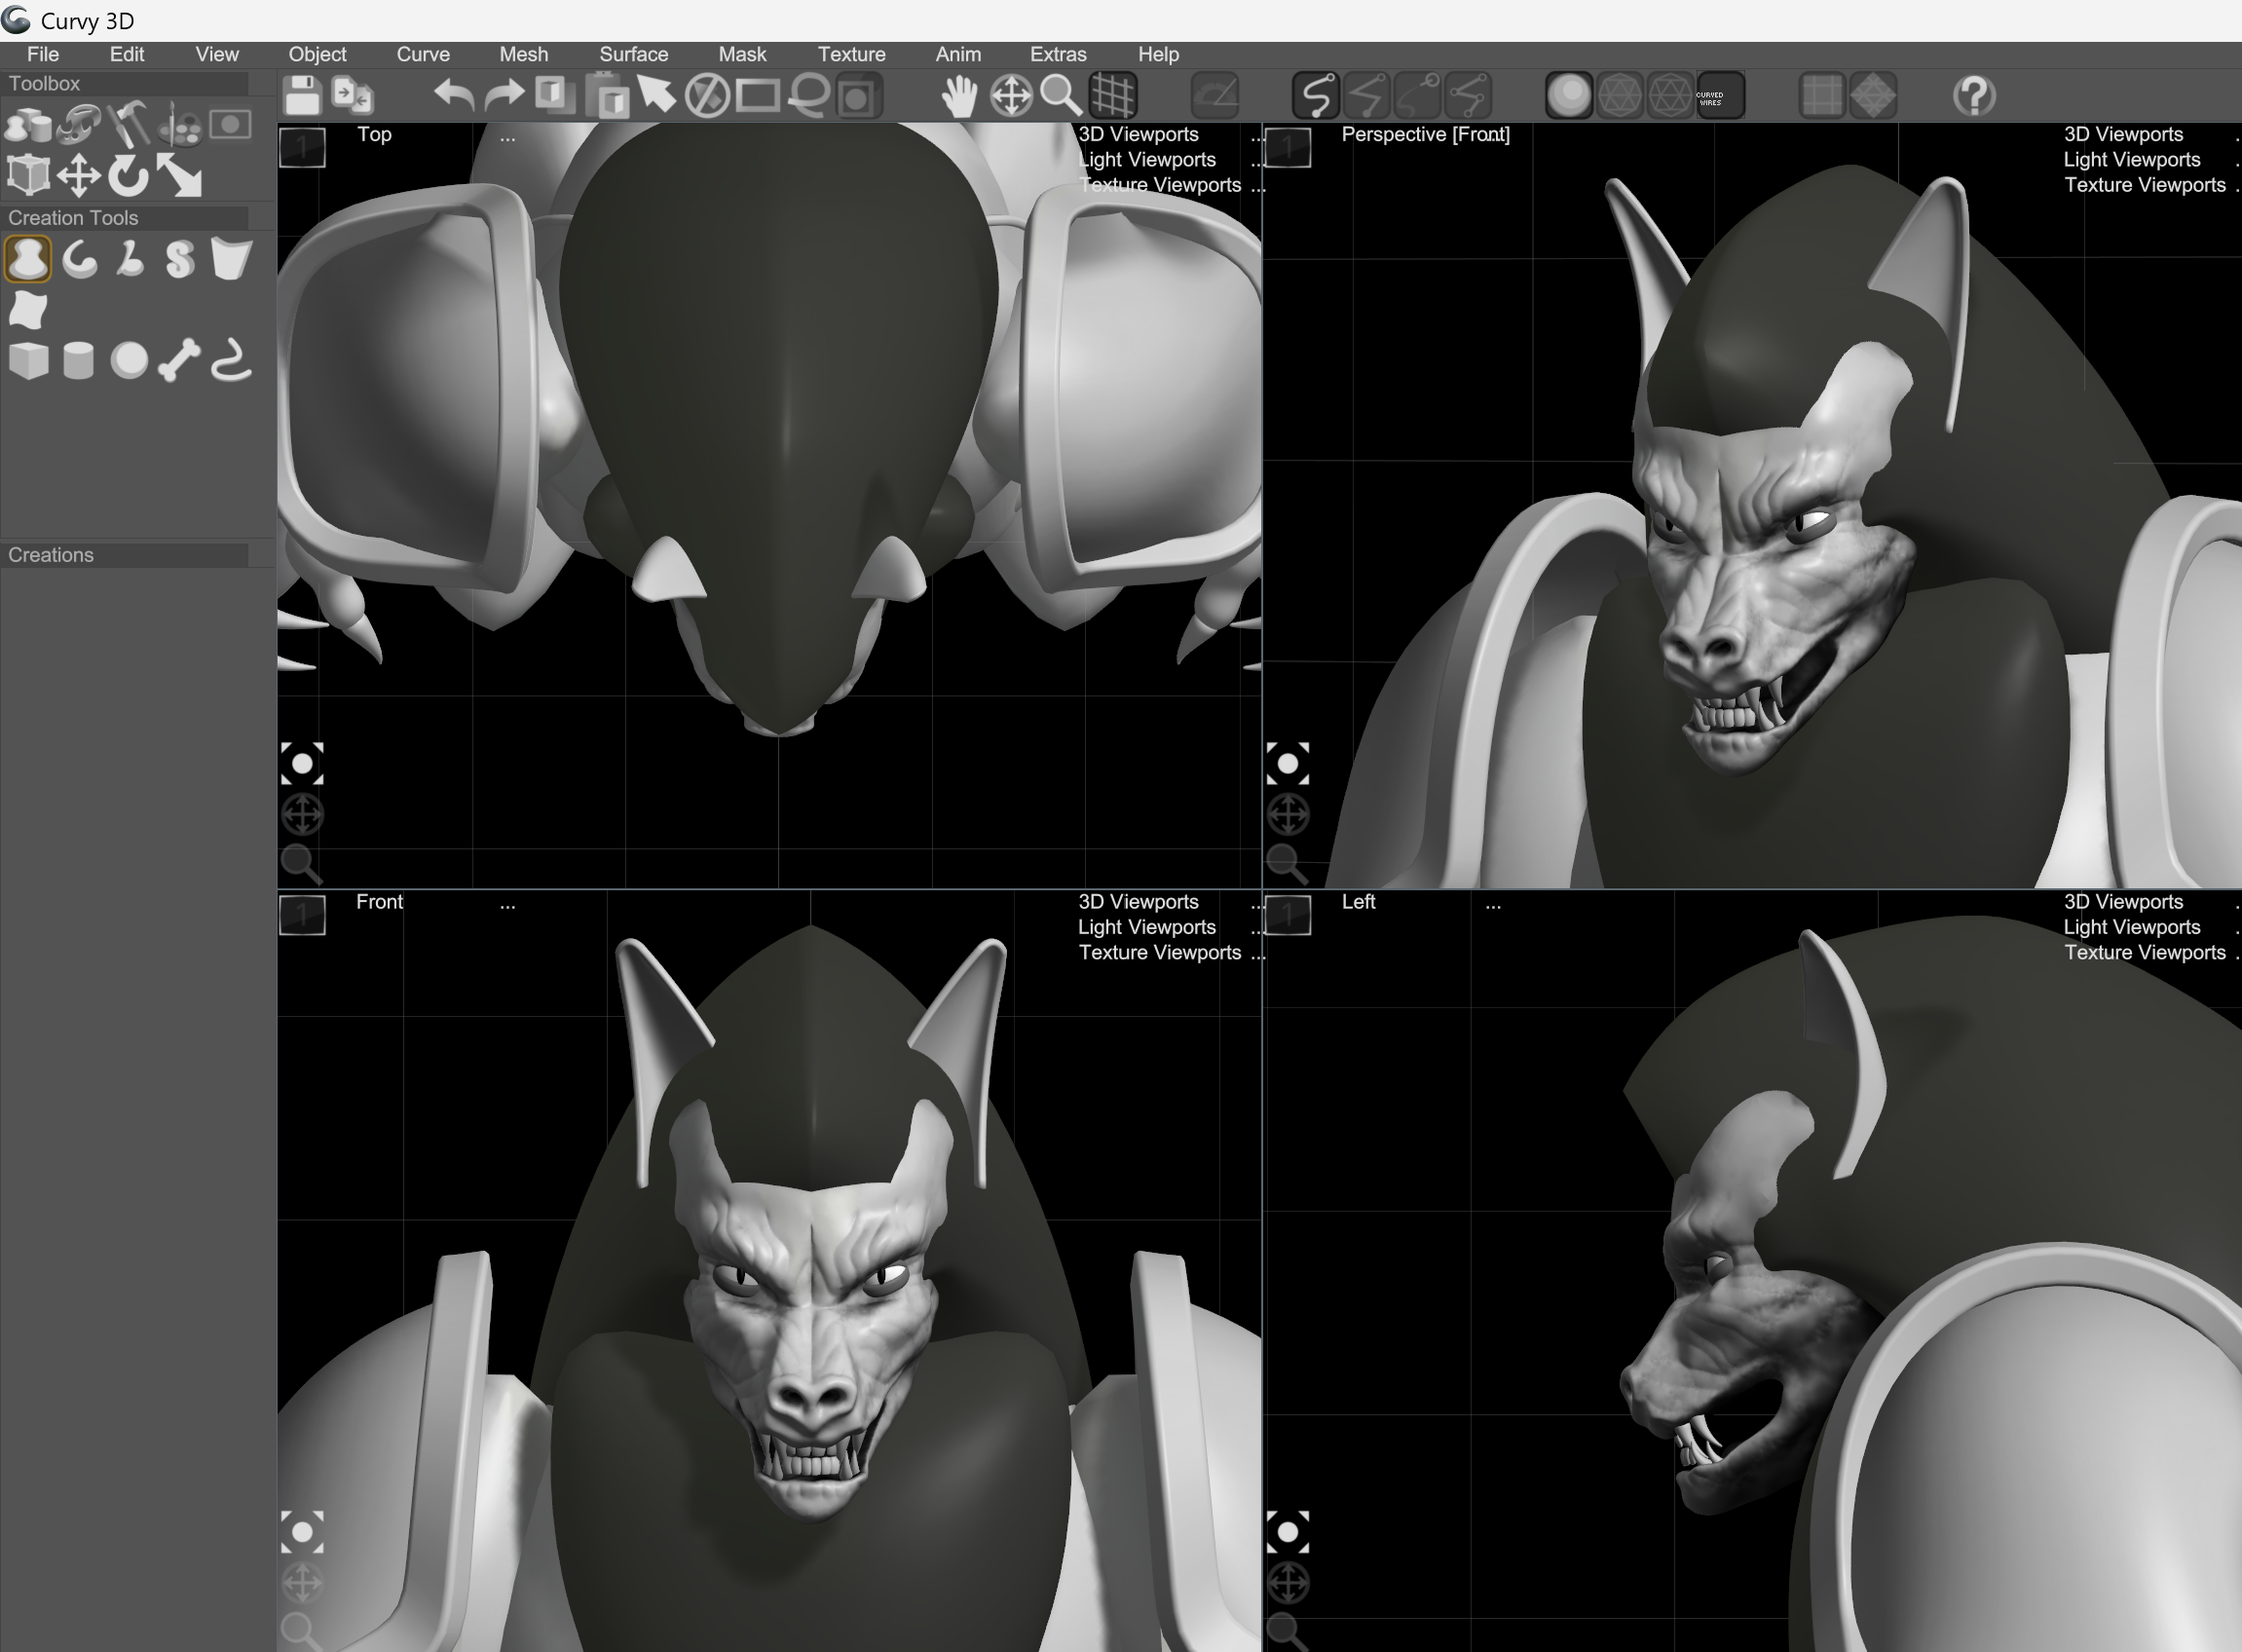Click Light Viewports in the Perspective viewport
This screenshot has height=1652, width=2242.
pos(2132,160)
